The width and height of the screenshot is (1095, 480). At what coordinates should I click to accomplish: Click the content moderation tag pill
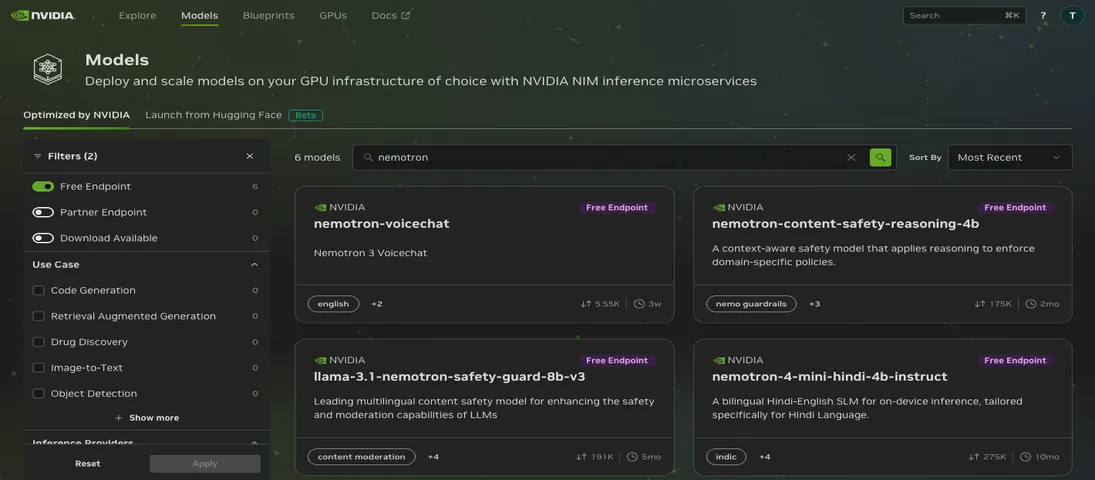[x=361, y=457]
